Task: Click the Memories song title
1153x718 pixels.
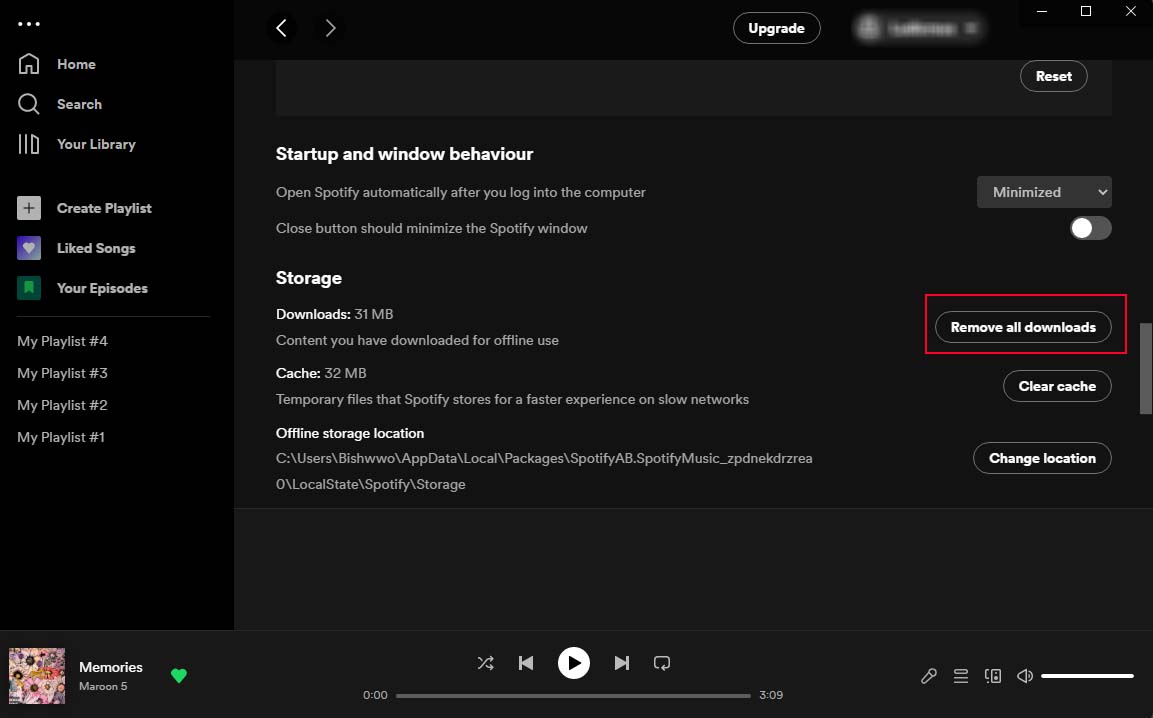Action: tap(111, 667)
